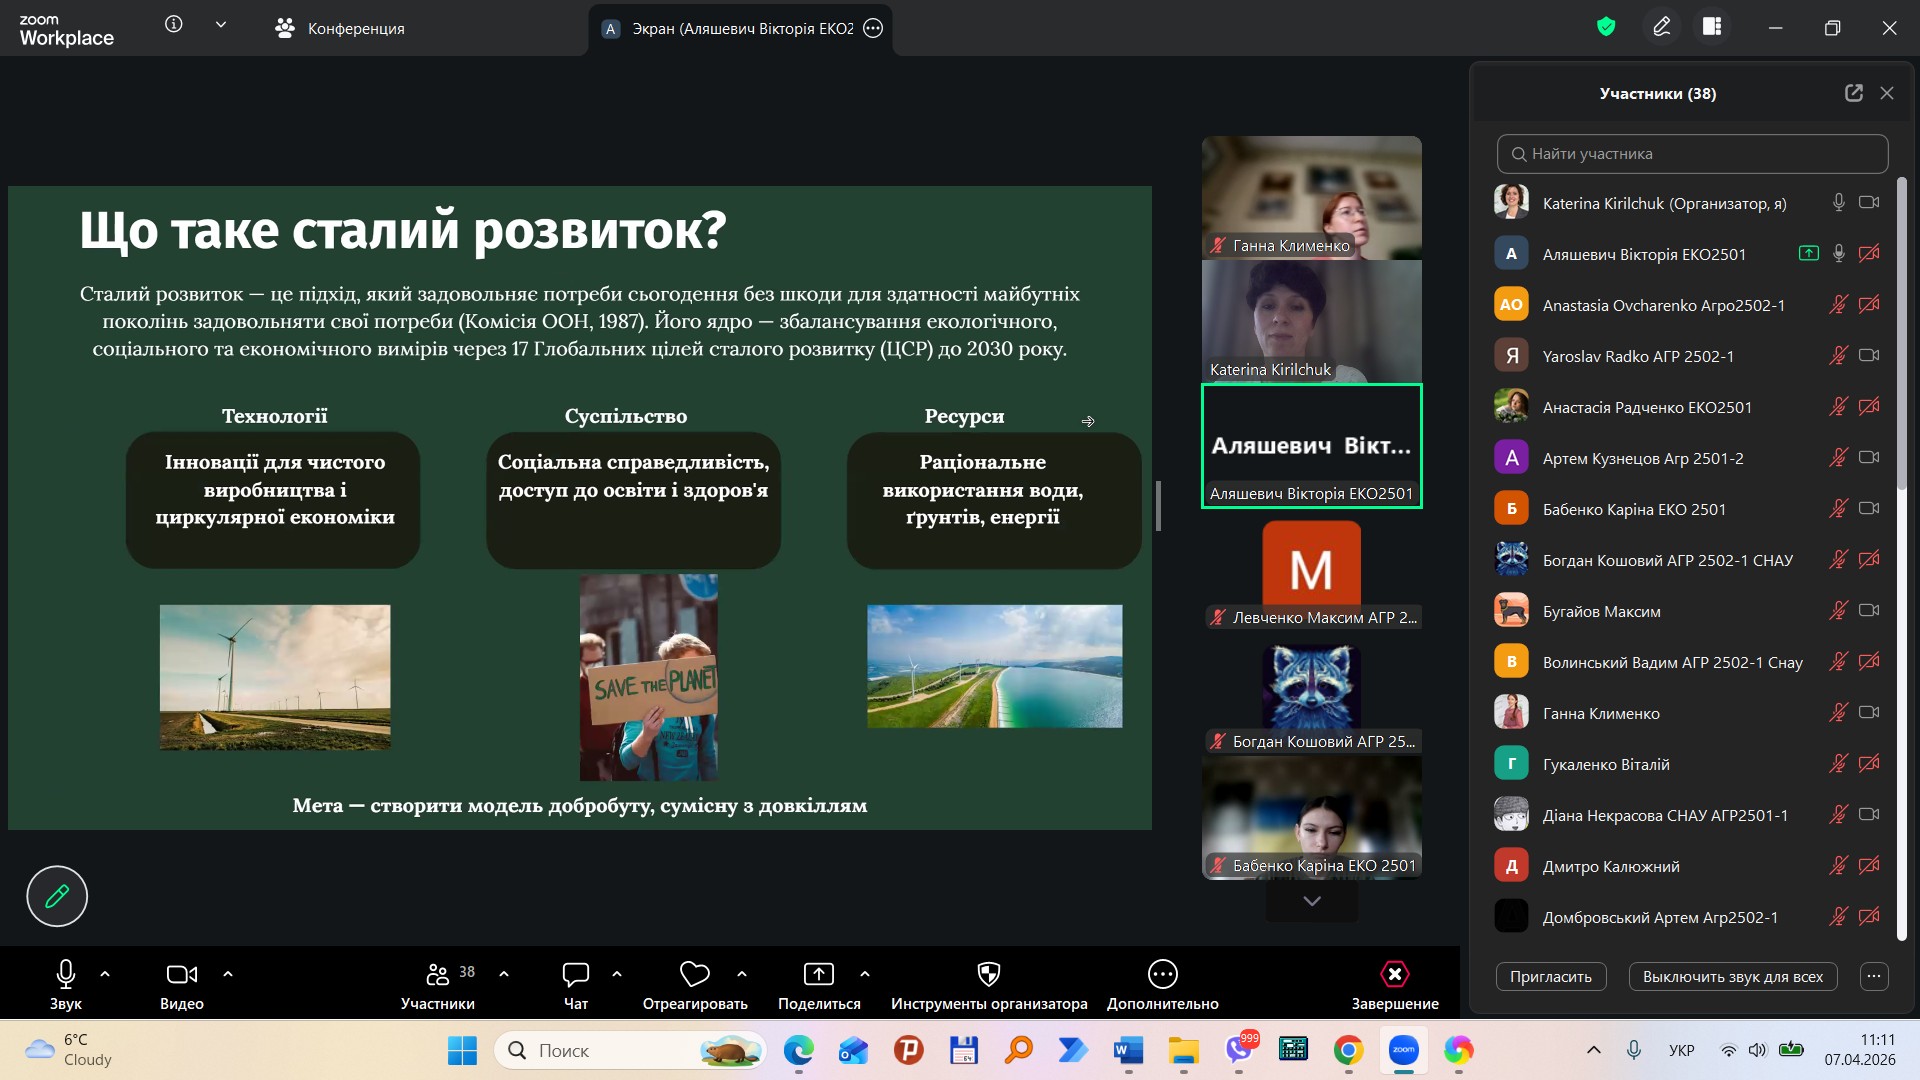Click Выключить звук для всех button
Screen dimensions: 1920x1080
click(x=1732, y=977)
